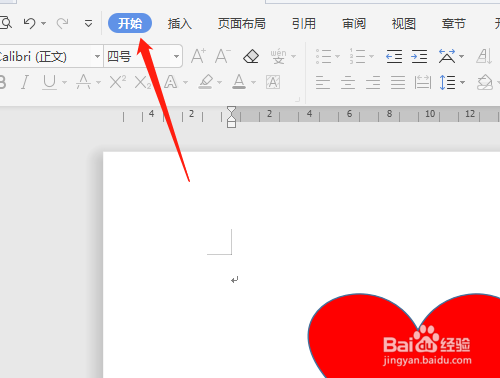Click the decrease indent icon
The width and height of the screenshot is (500, 378).
pos(394,56)
